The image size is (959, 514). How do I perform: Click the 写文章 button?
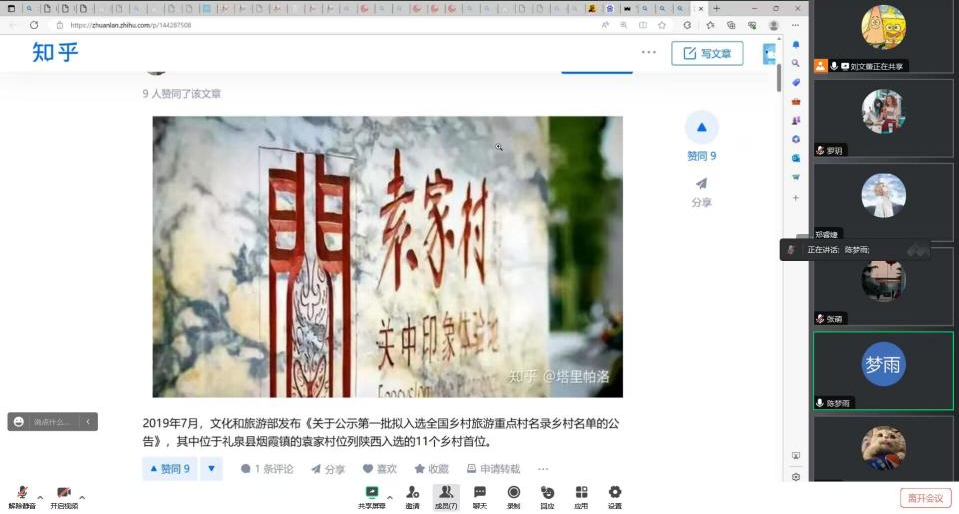coord(707,54)
